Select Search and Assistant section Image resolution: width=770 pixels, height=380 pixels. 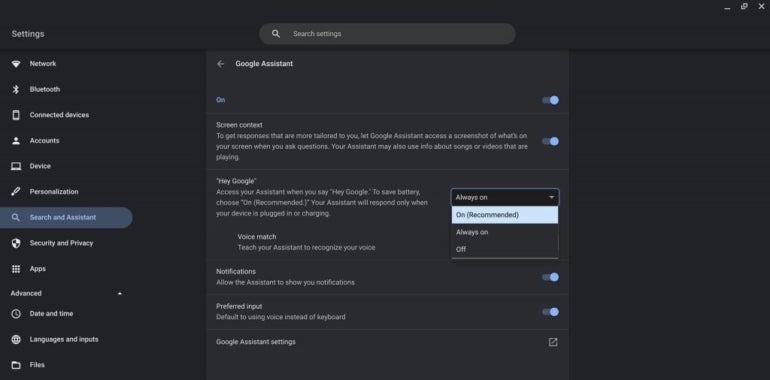[x=66, y=217]
